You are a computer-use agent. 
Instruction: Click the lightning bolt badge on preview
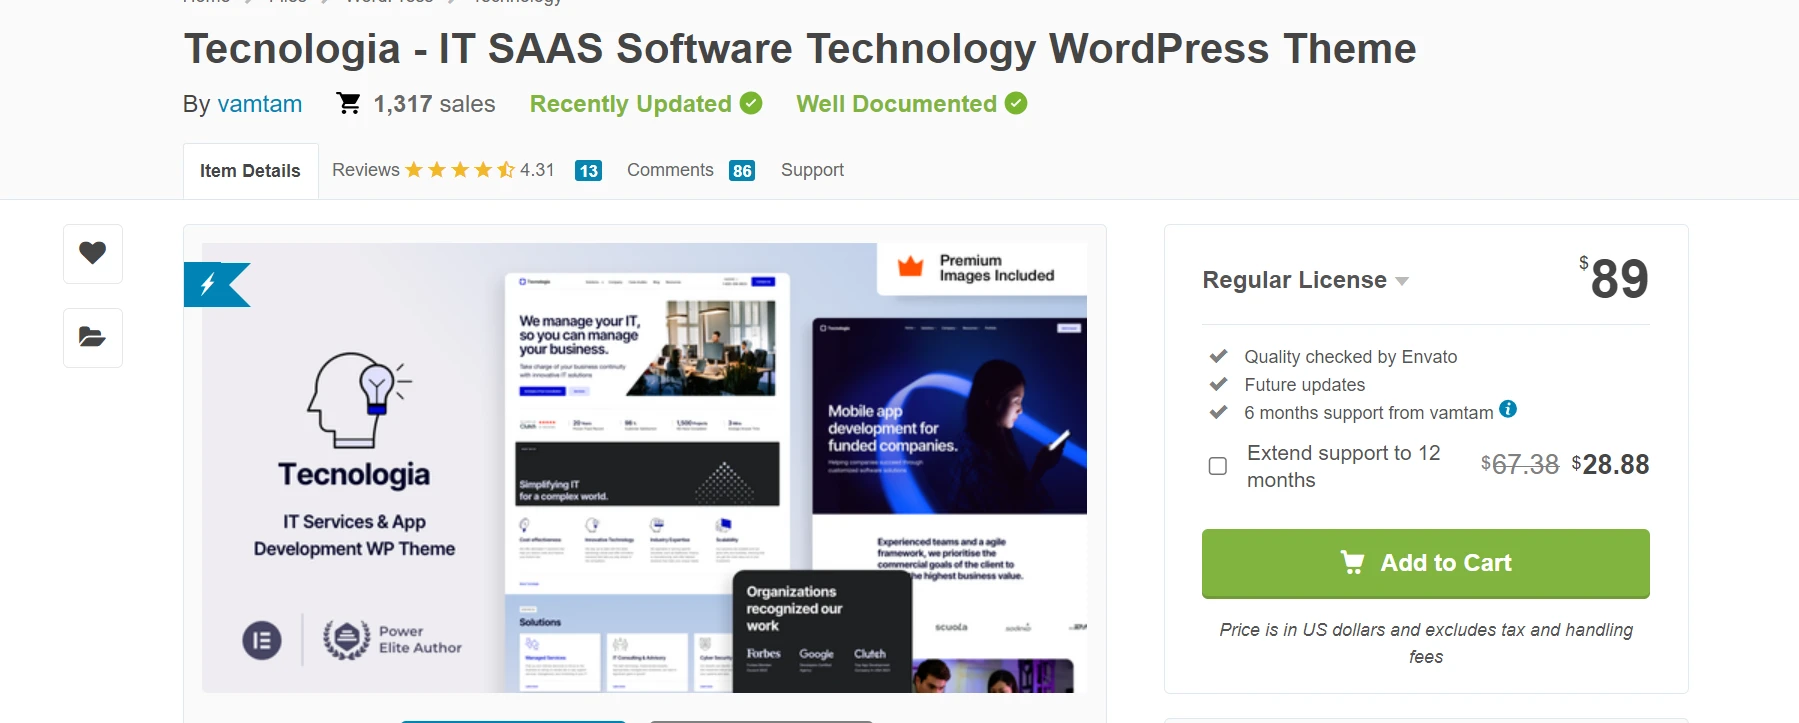click(210, 285)
